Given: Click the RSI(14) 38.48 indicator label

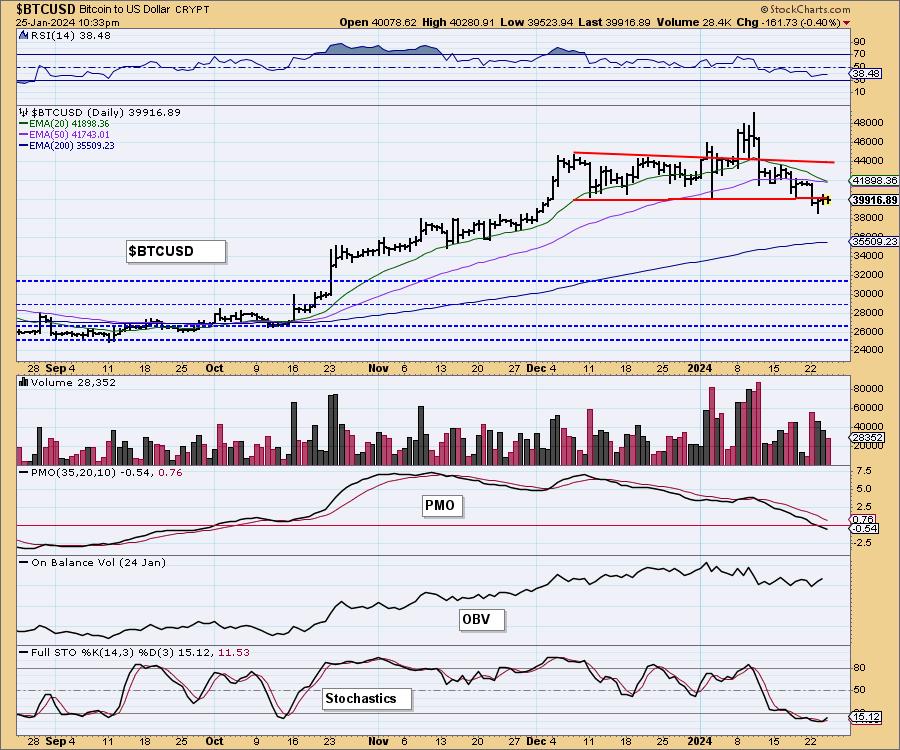Looking at the screenshot, I should (x=70, y=35).
